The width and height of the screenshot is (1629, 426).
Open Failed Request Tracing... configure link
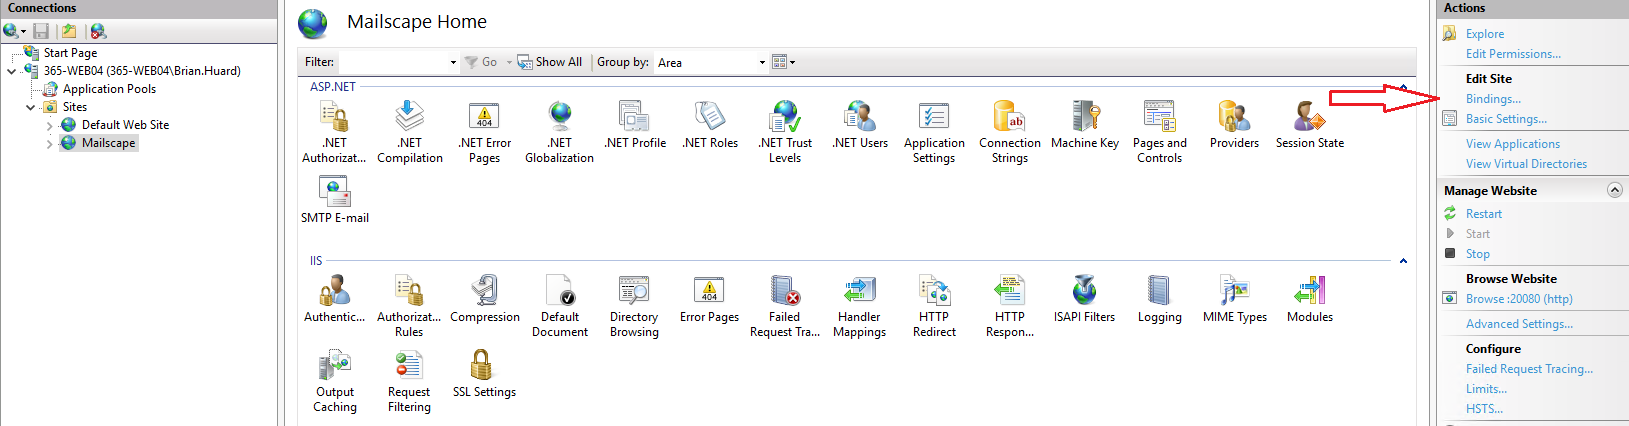1530,369
